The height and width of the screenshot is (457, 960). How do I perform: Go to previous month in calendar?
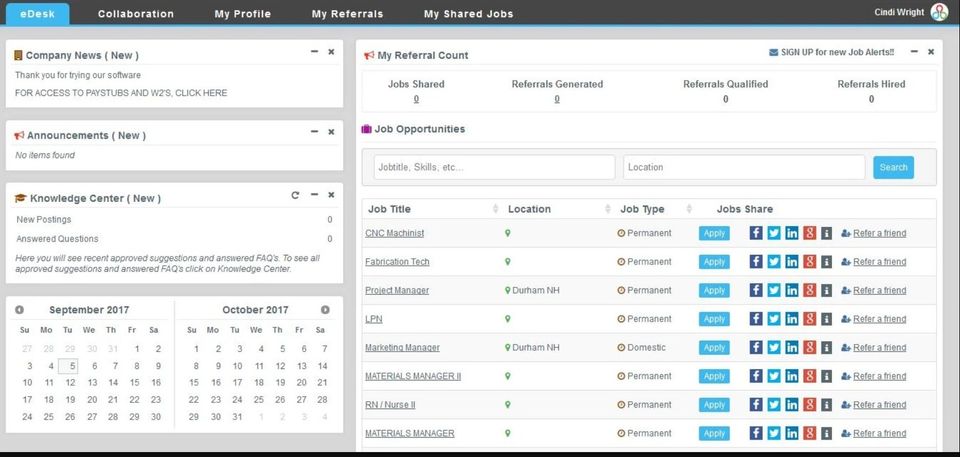(x=20, y=310)
